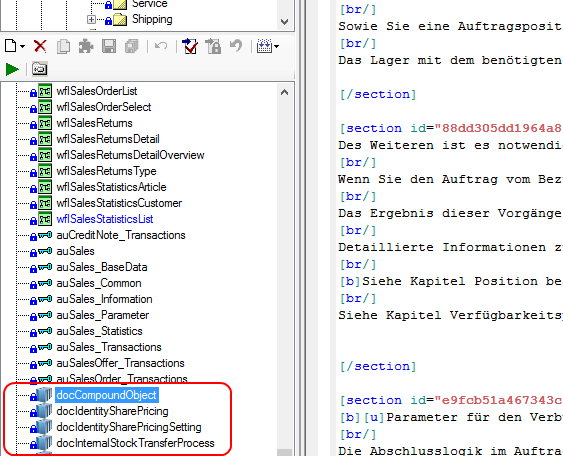Click text line 'Das Lager mit dem benötigten'

[450, 60]
